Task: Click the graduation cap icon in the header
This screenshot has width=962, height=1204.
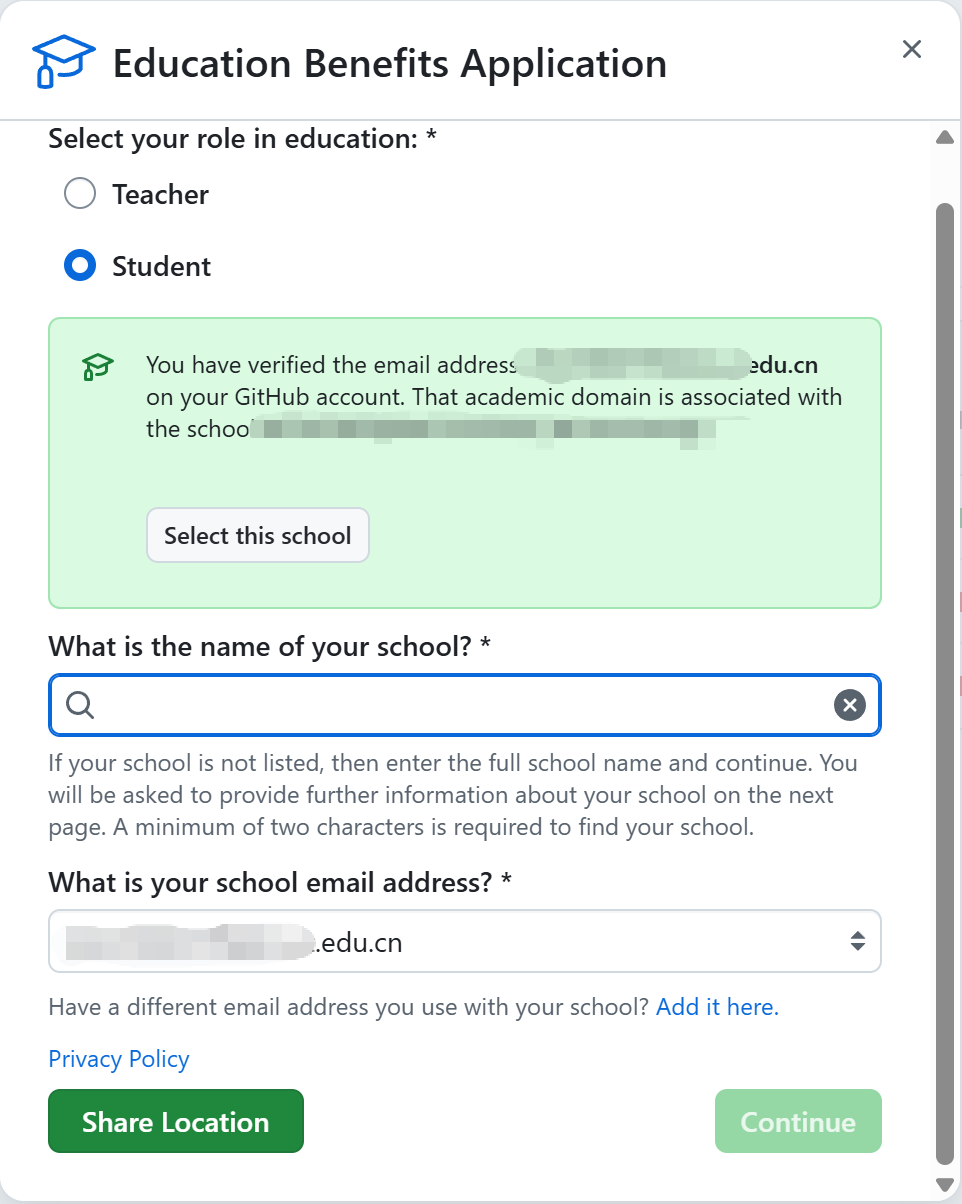Action: point(63,60)
